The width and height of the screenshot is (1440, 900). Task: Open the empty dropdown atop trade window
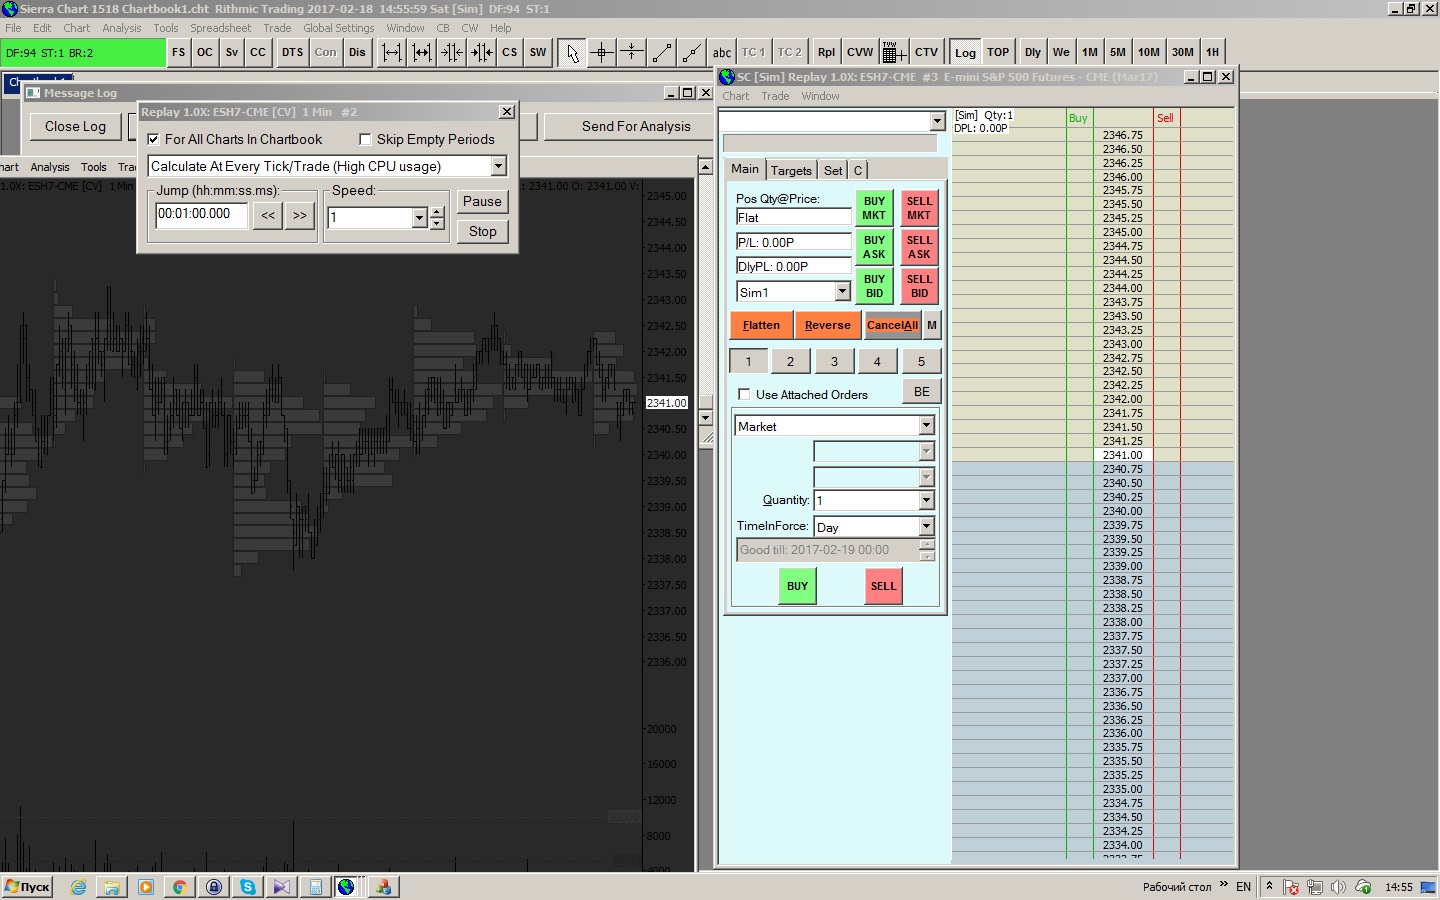937,121
